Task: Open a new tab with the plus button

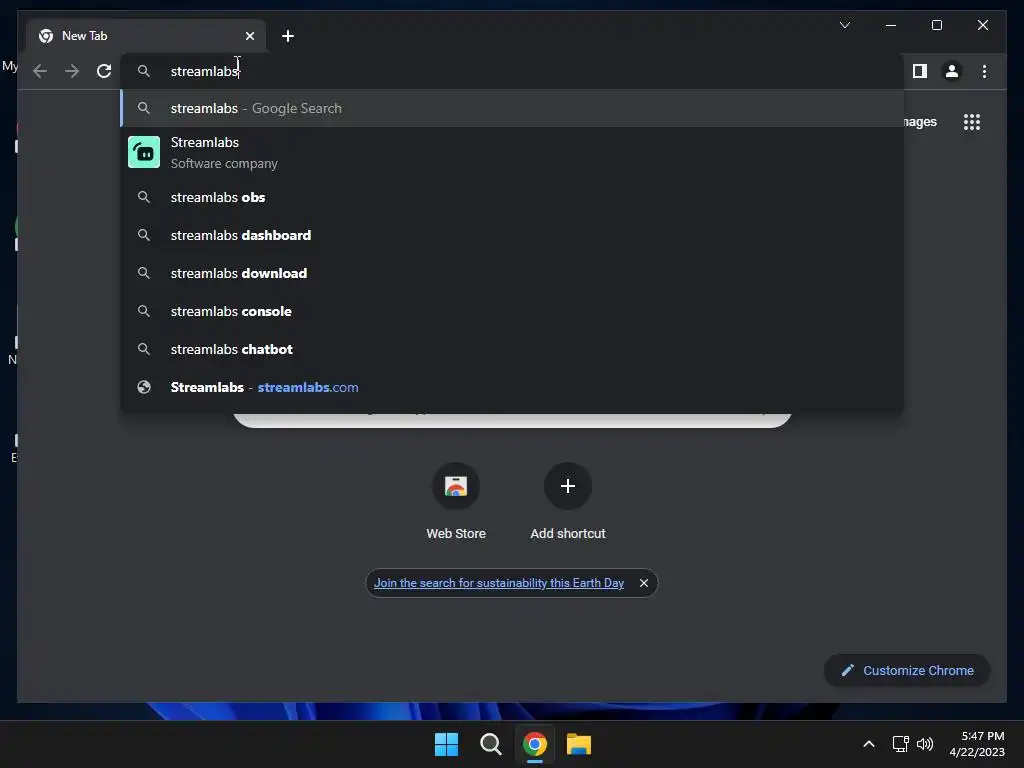Action: 288,36
